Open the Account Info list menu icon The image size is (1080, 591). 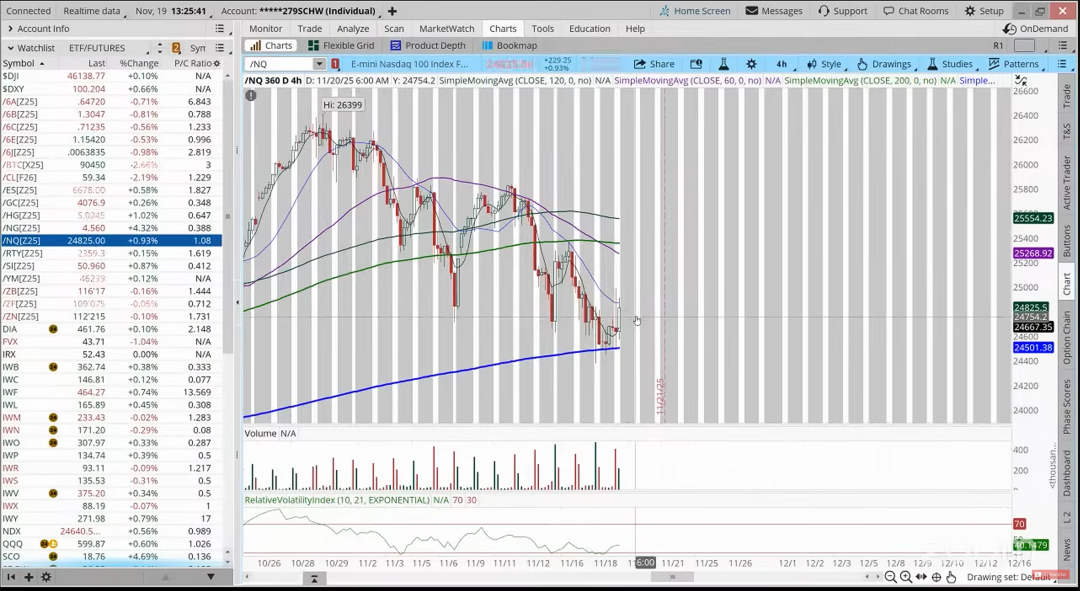[220, 28]
